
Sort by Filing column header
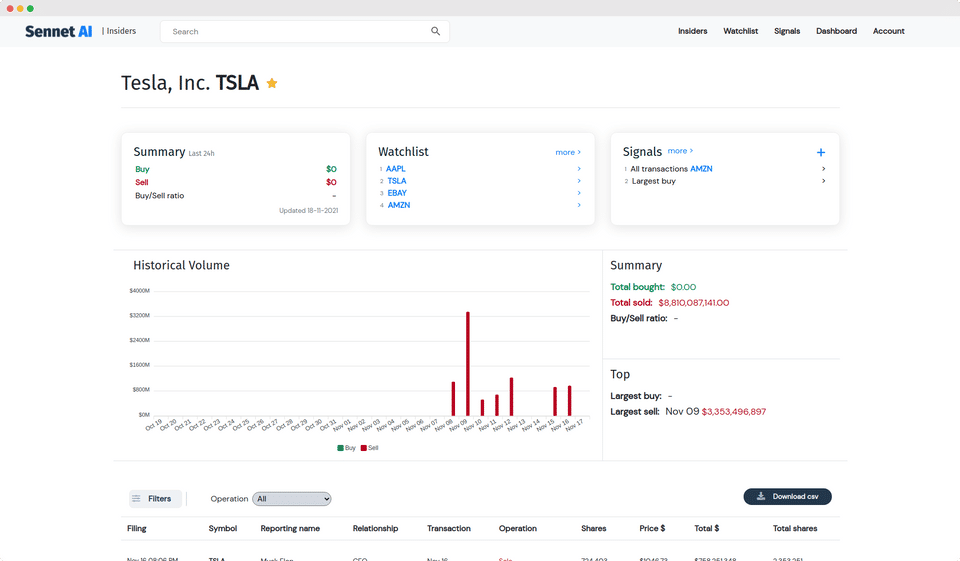(137, 528)
